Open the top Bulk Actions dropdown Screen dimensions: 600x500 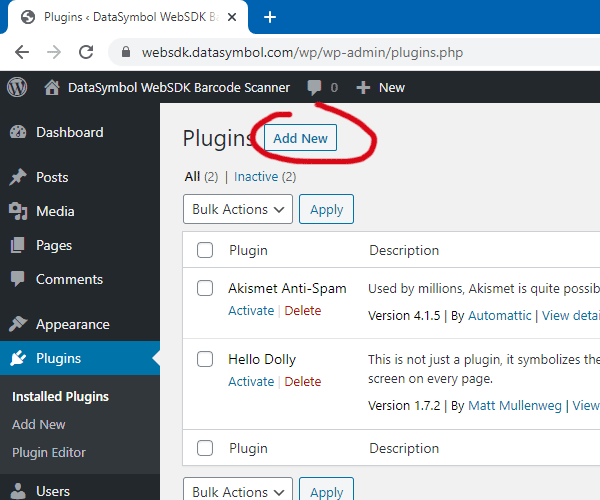[x=238, y=209]
